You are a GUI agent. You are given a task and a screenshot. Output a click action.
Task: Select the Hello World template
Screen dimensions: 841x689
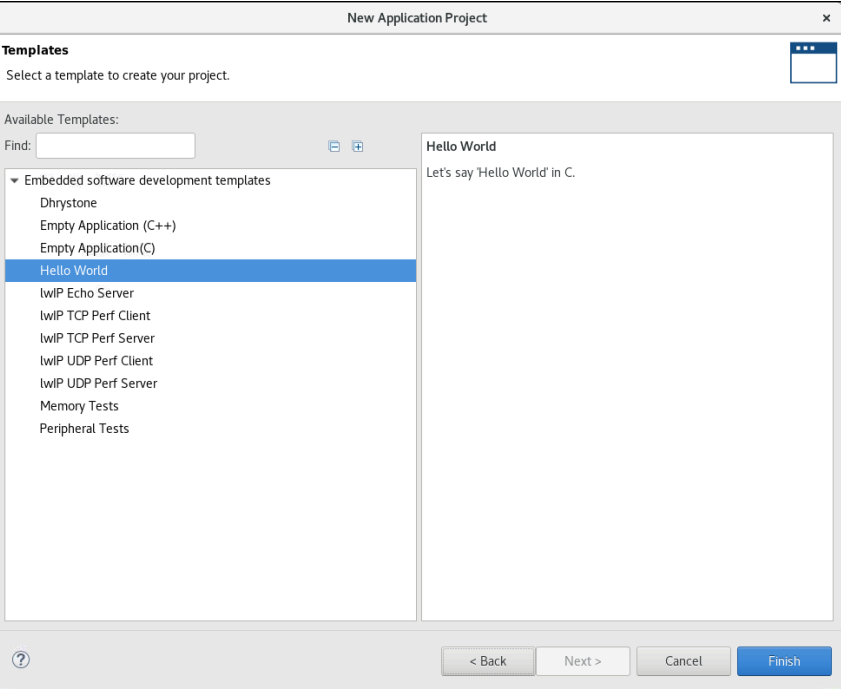(x=73, y=270)
